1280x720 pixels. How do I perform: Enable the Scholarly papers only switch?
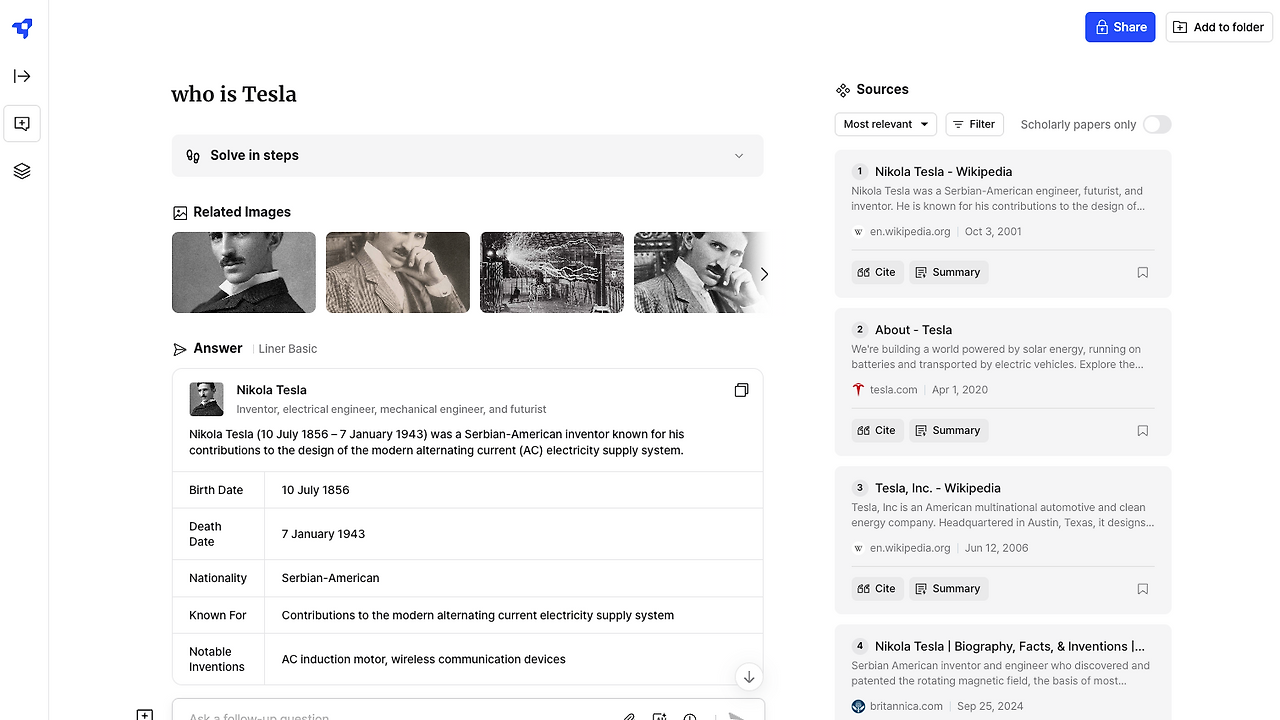click(x=1157, y=124)
